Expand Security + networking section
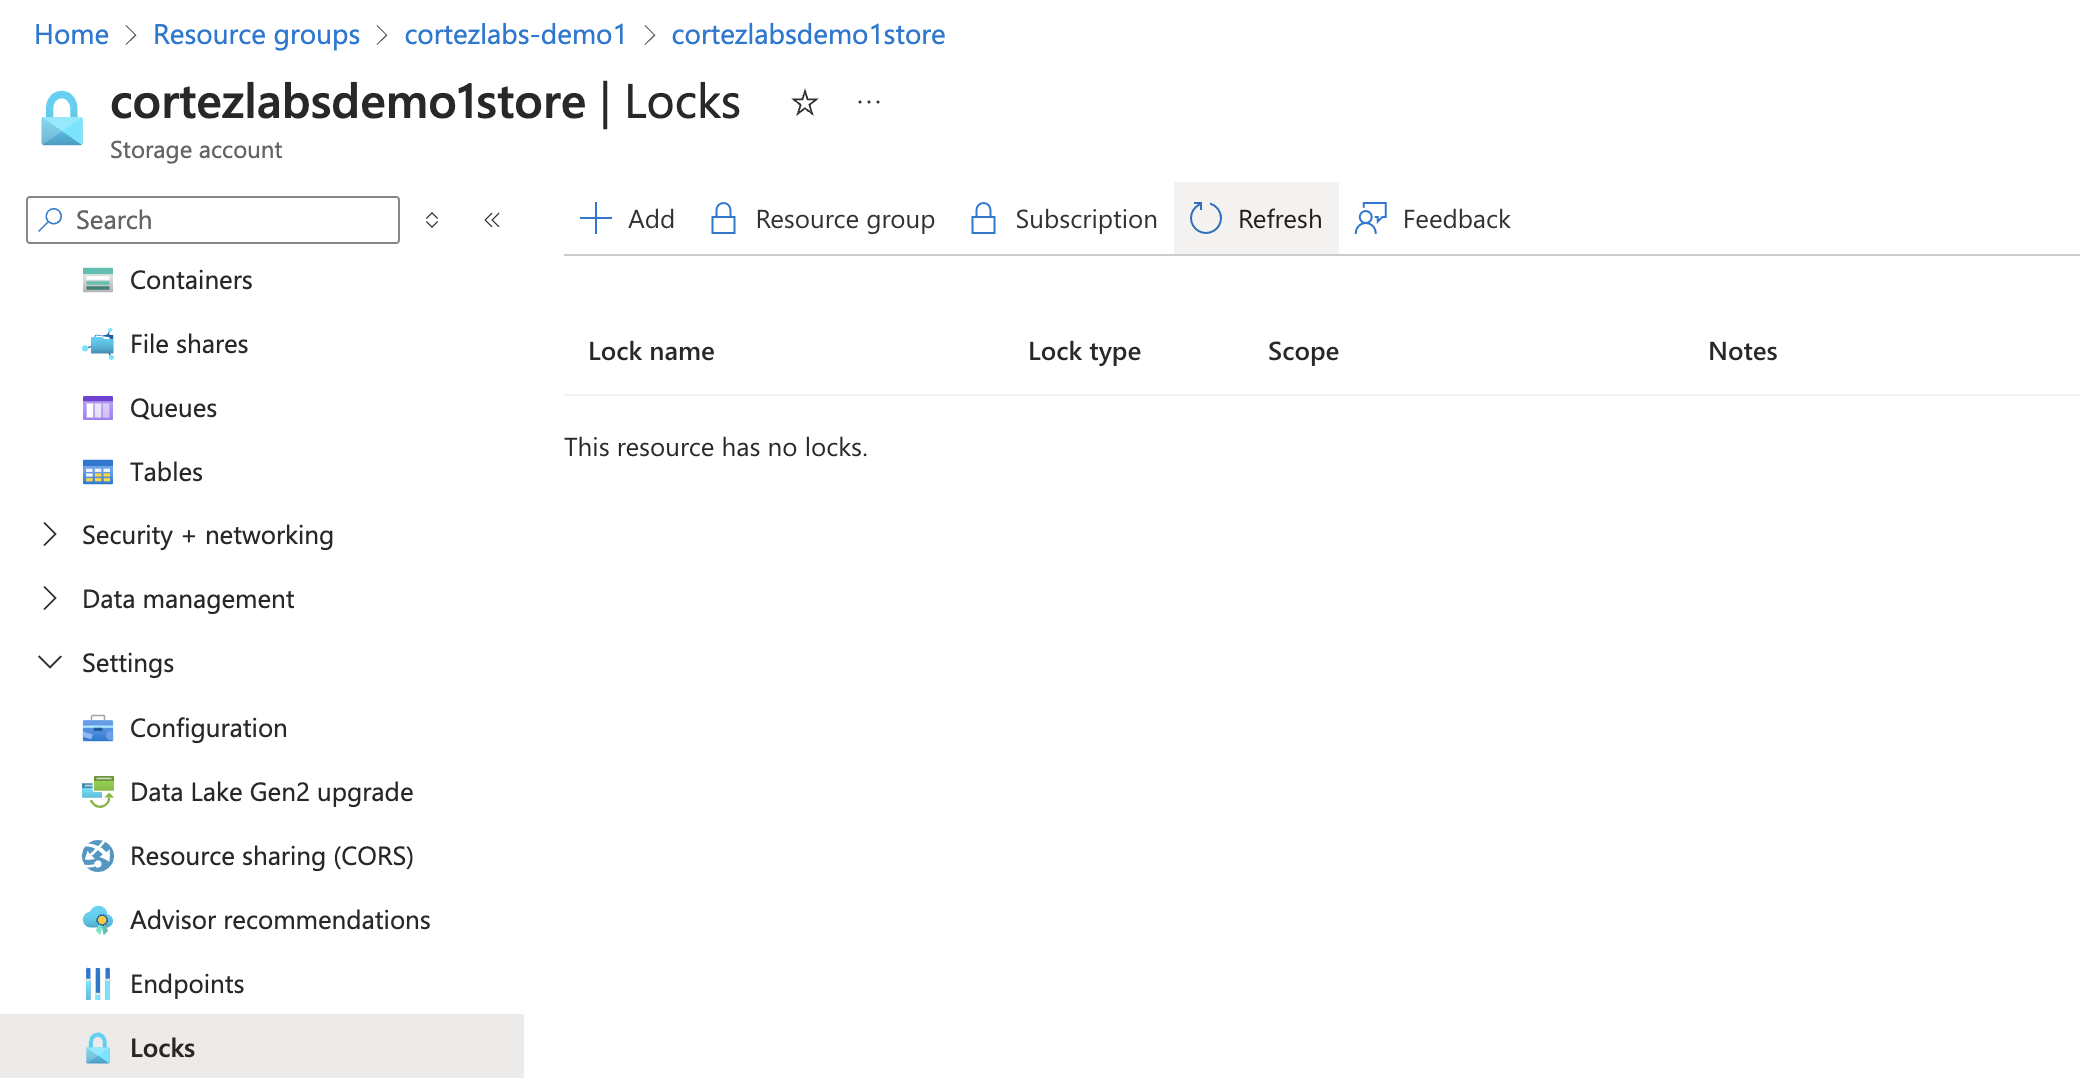 tap(50, 535)
